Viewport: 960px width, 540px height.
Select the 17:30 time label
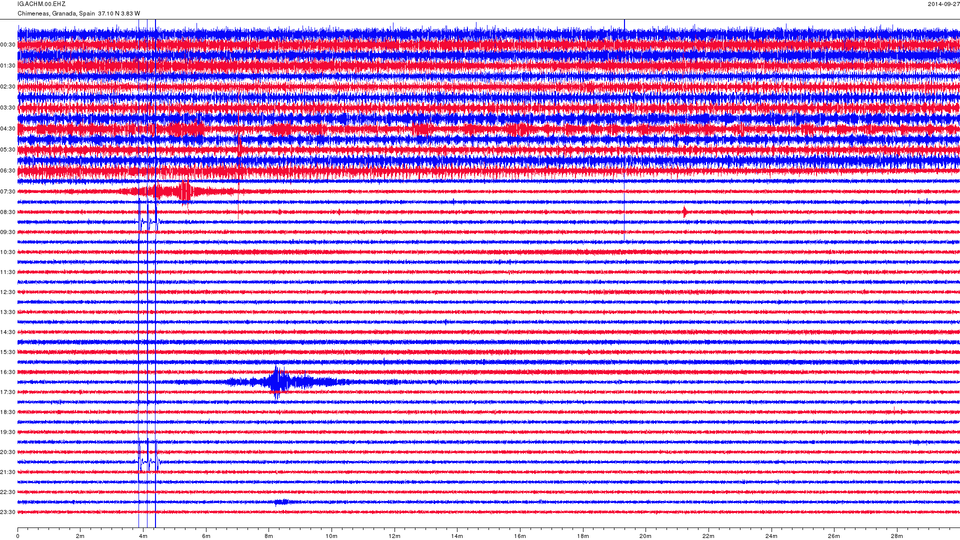(7, 392)
